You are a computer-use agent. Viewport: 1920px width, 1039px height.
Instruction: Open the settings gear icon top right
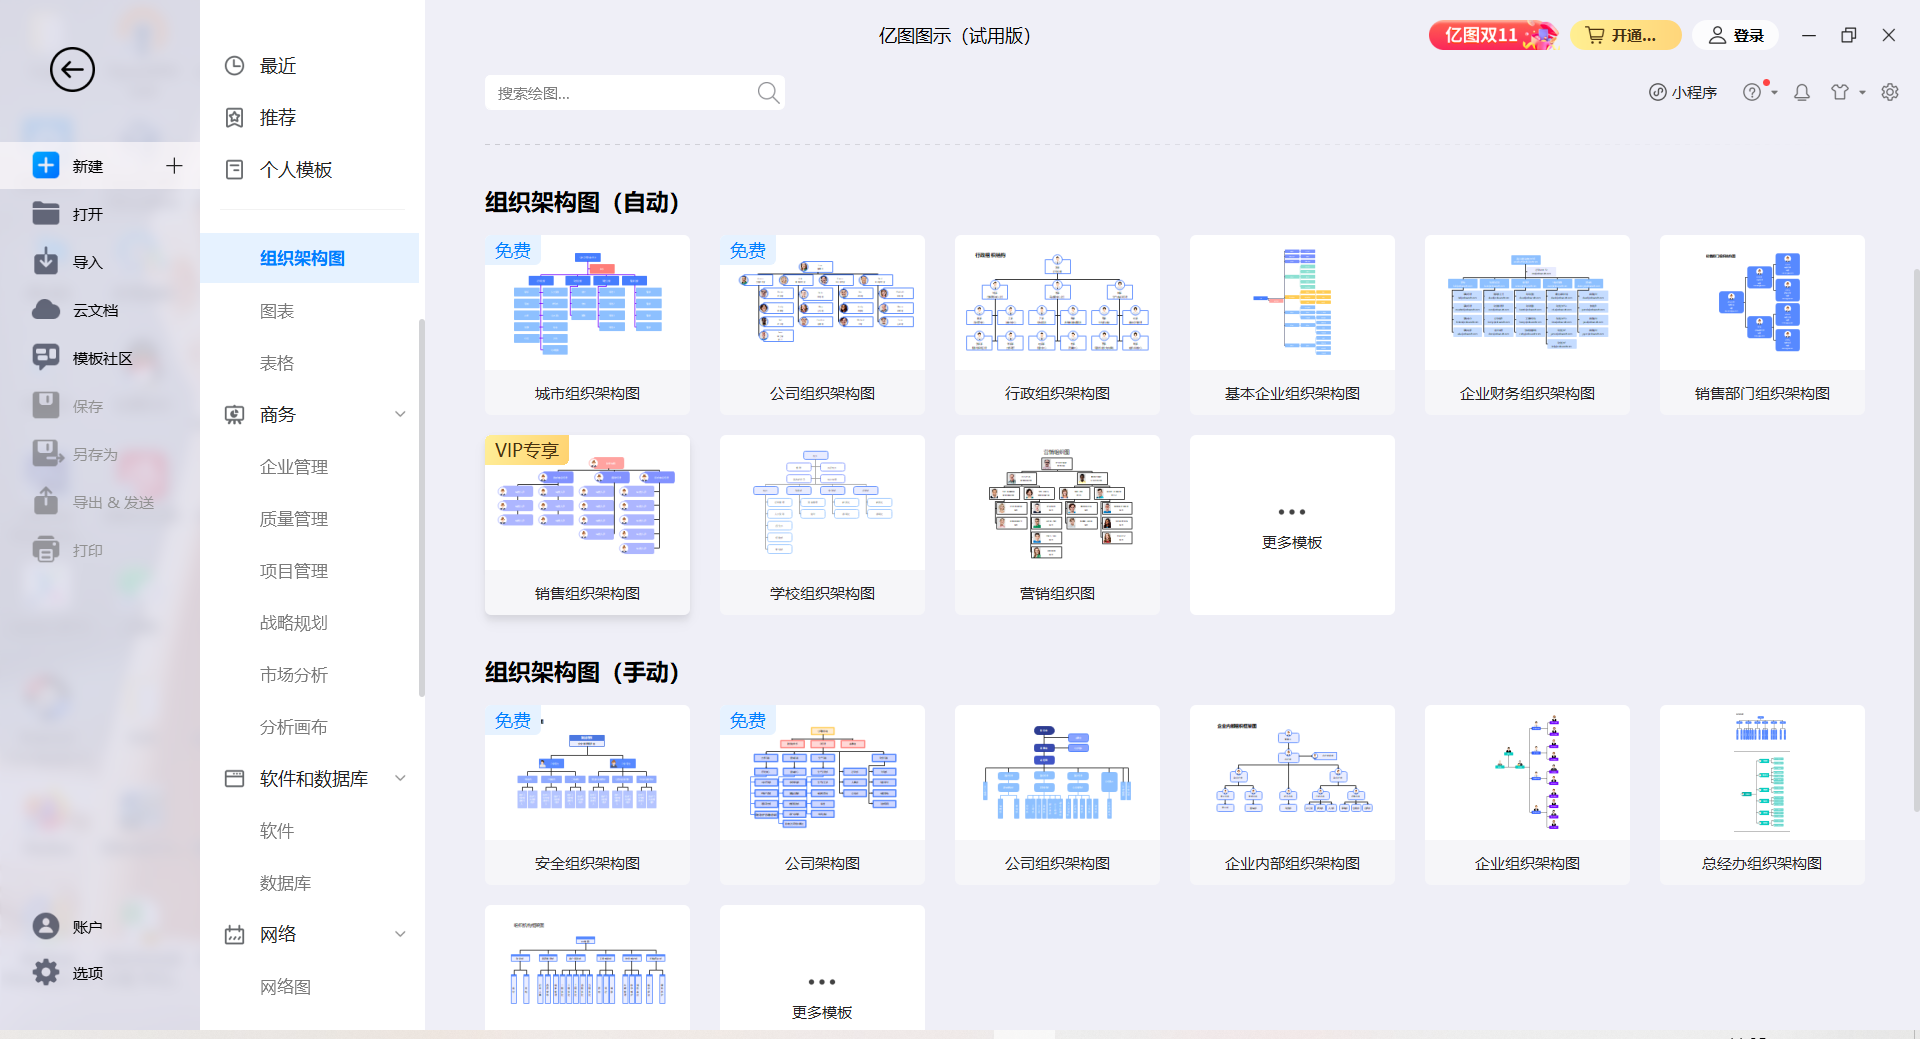tap(1890, 92)
